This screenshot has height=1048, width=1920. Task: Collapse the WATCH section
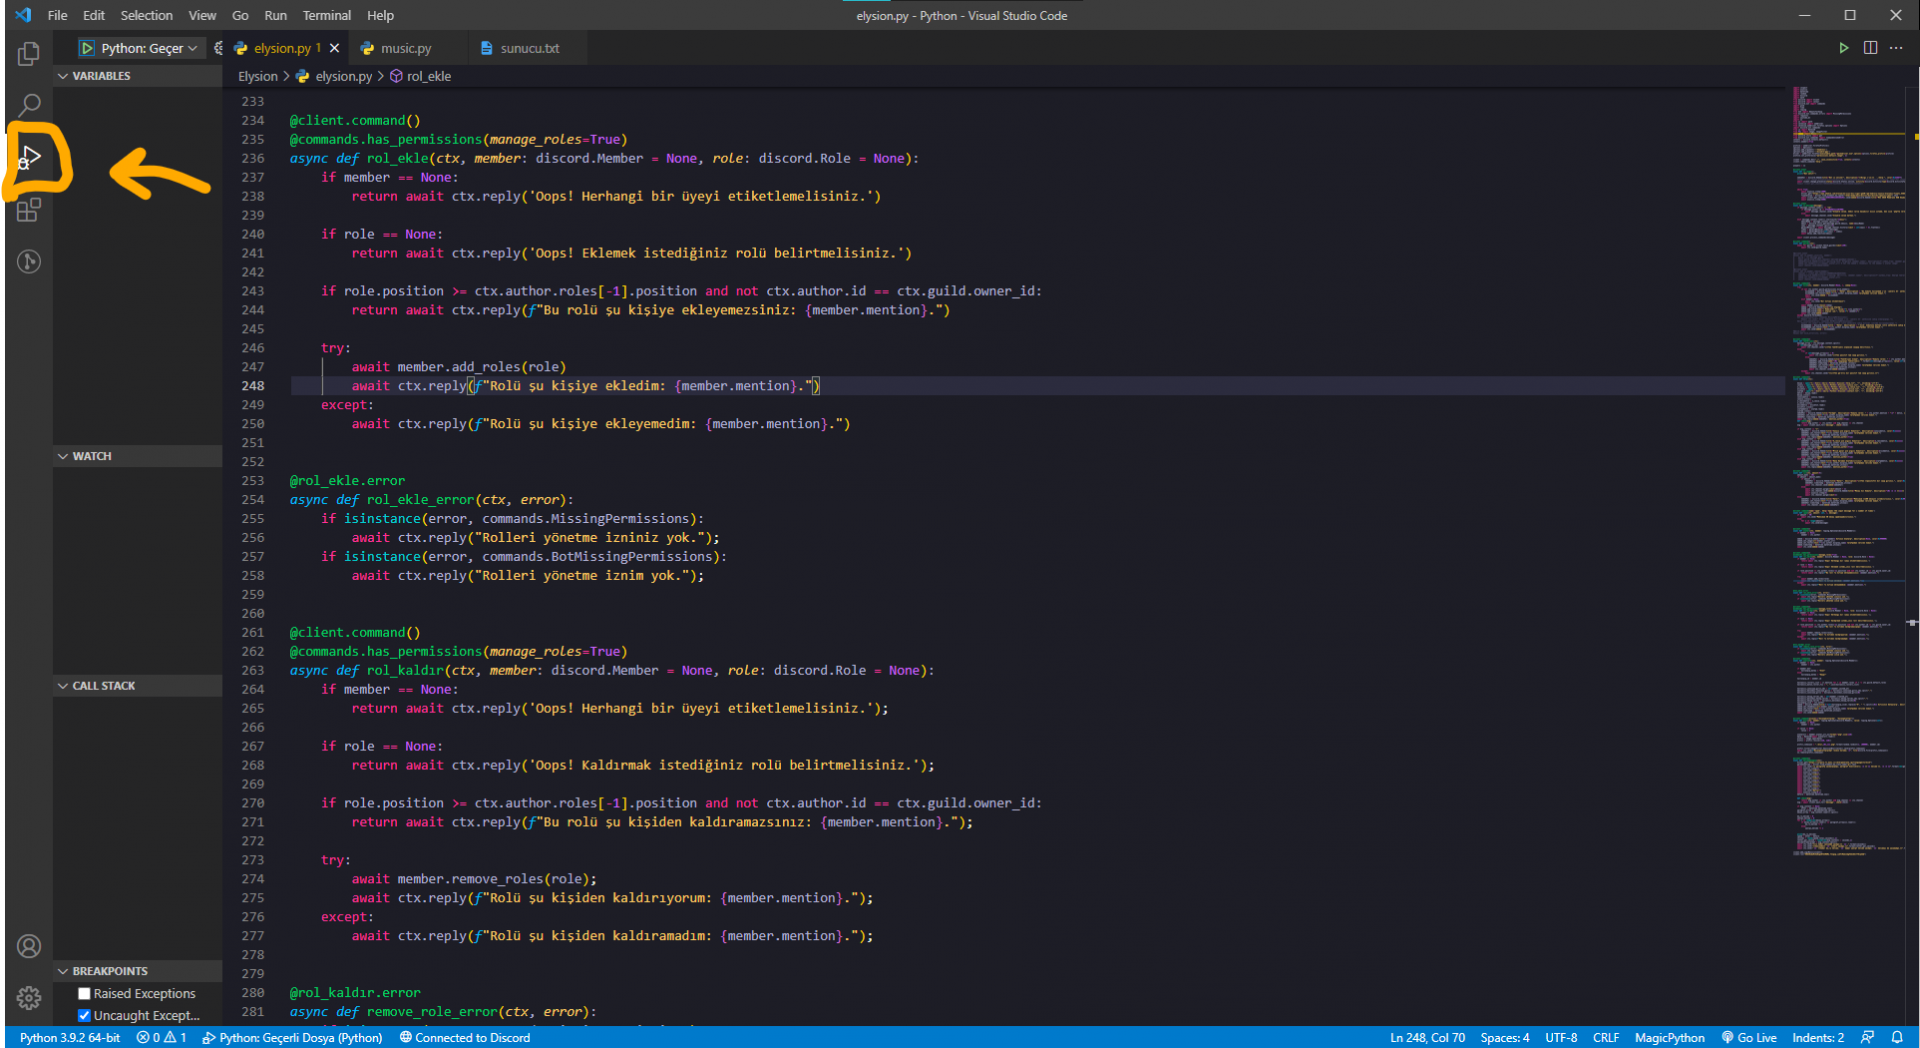(x=138, y=456)
